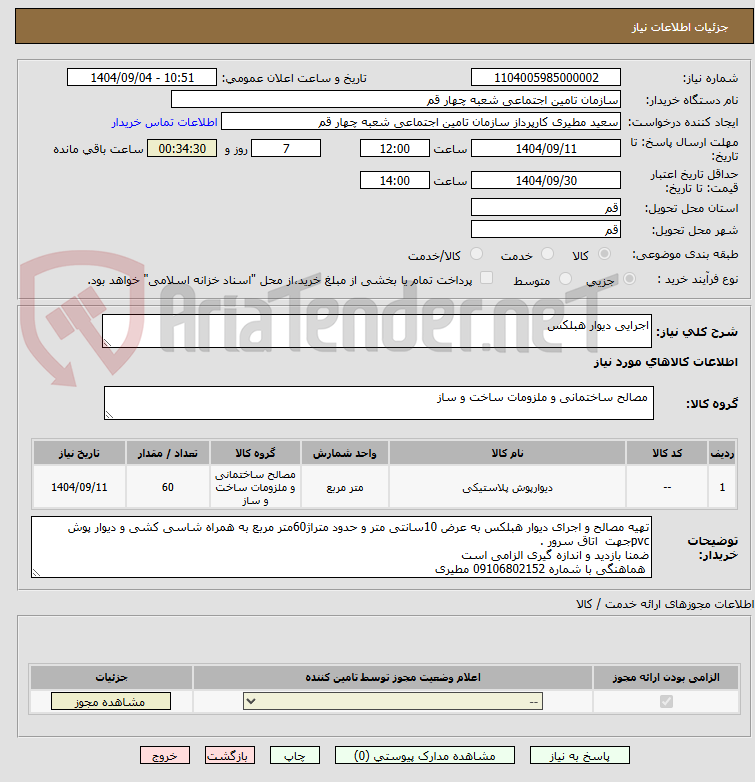Open the license status dropdown
The width and height of the screenshot is (755, 782).
pyautogui.click(x=393, y=701)
